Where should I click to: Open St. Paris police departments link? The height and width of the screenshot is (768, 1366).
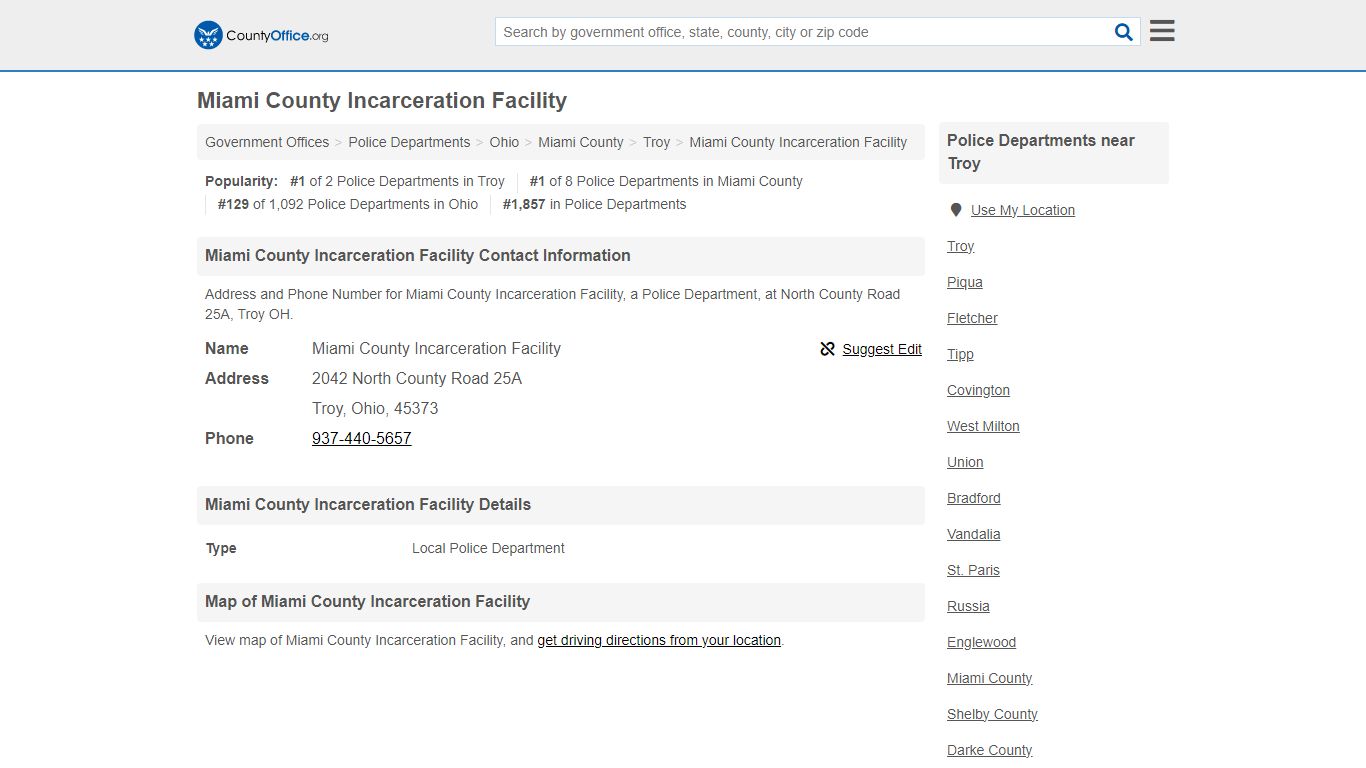[x=974, y=570]
